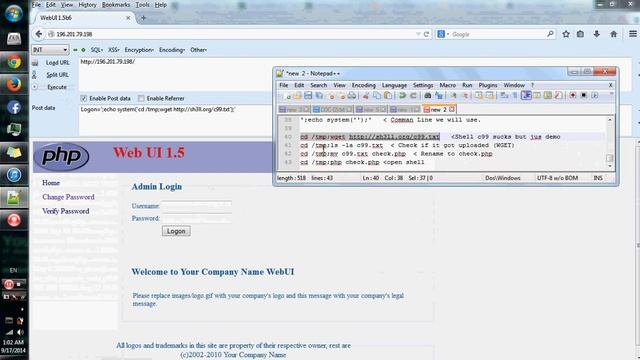Click the Windows Start orb
This screenshot has height=360, width=640.
[14, 13]
